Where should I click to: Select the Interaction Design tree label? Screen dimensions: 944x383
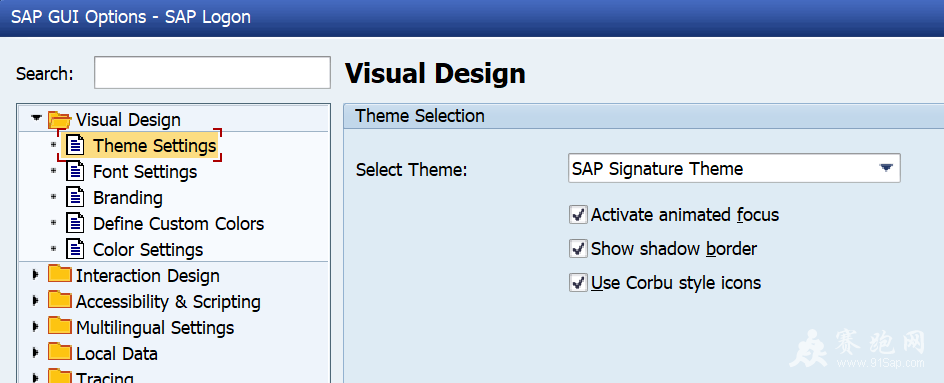(x=148, y=276)
